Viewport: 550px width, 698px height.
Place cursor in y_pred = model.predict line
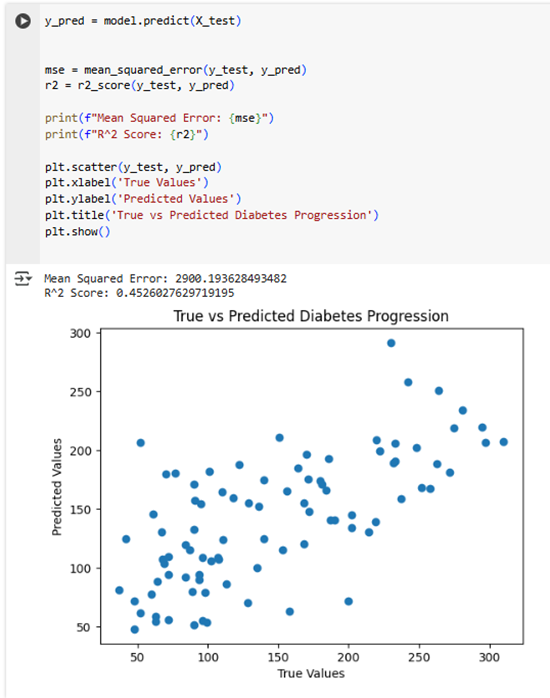tap(143, 21)
